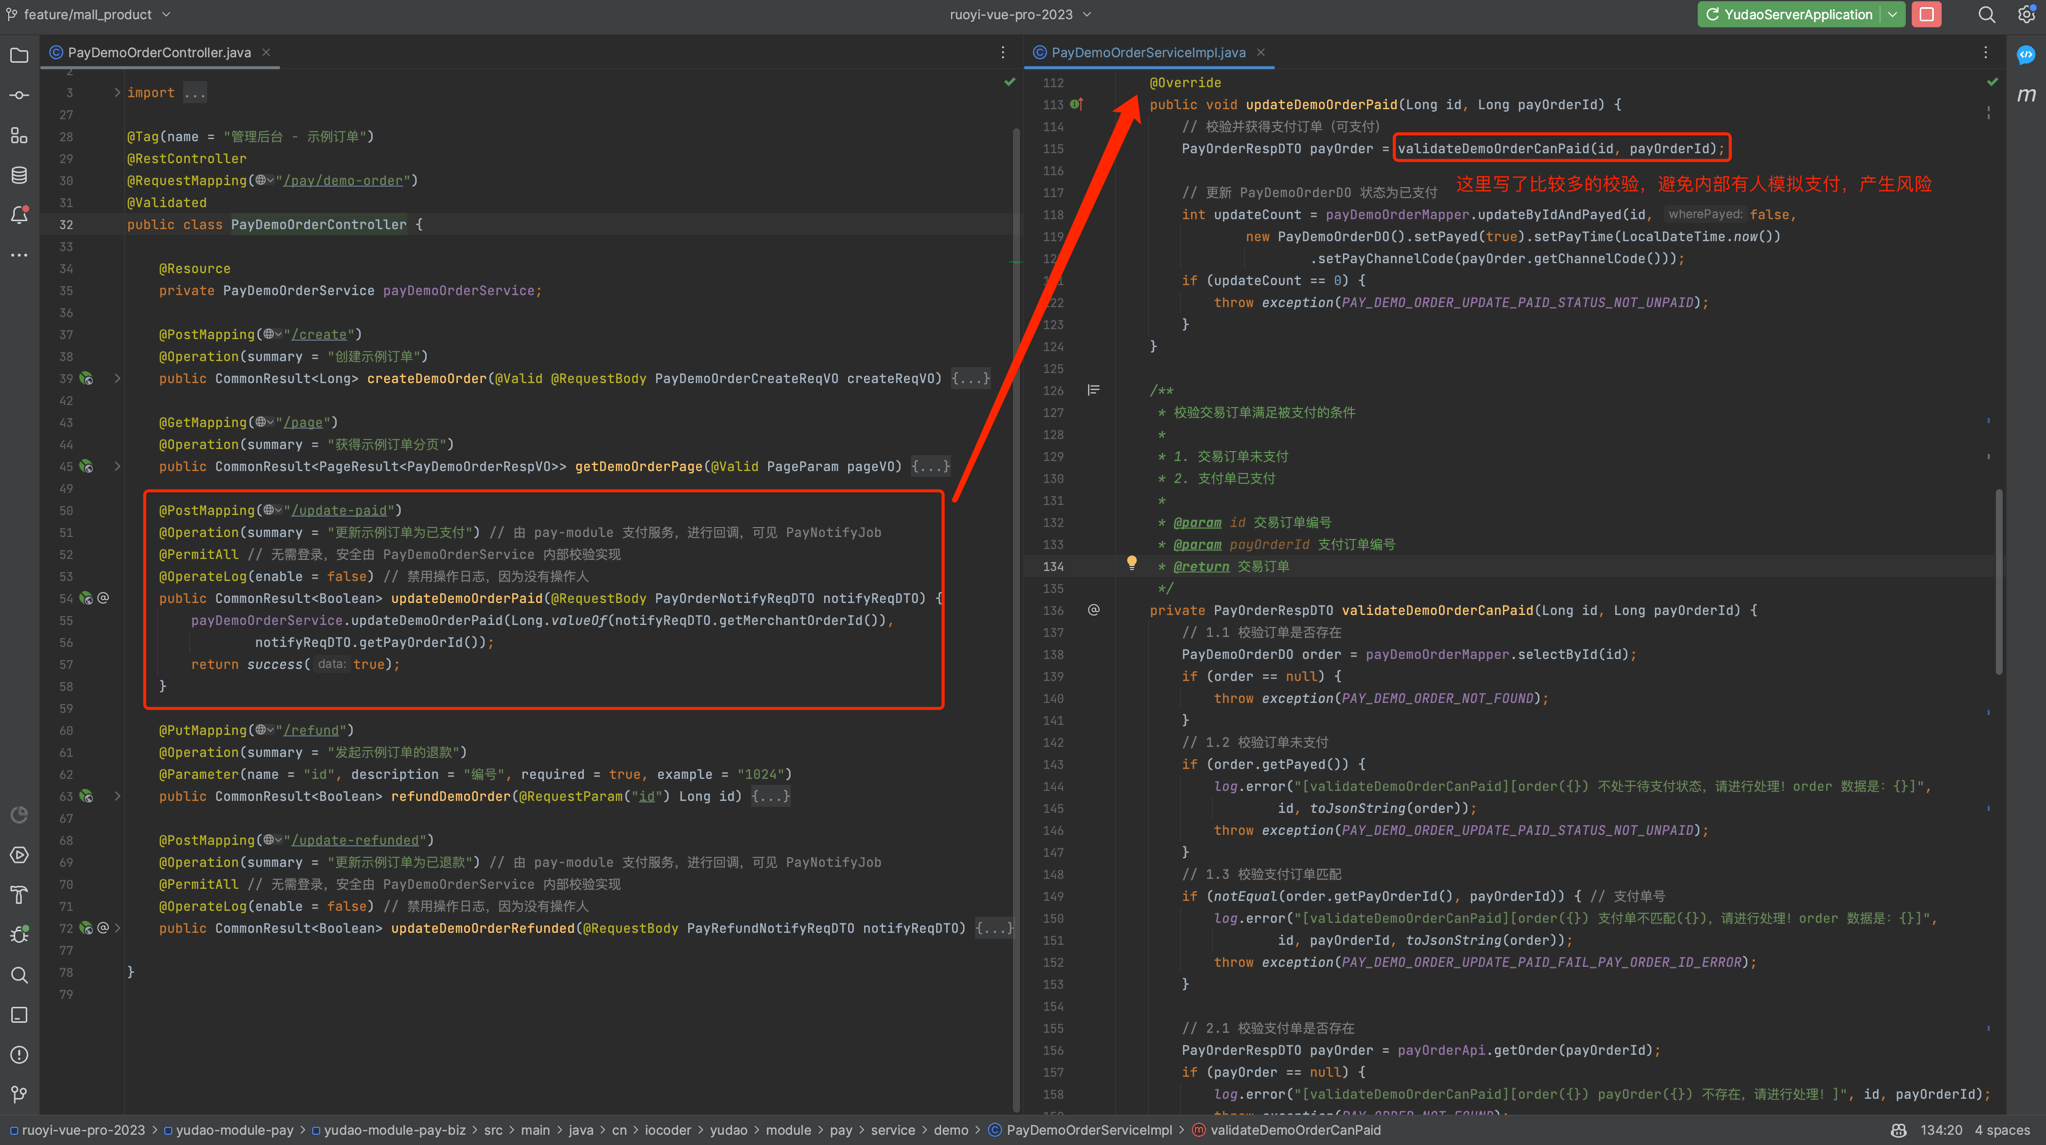Open the Commit tool window
2046x1145 pixels.
pyautogui.click(x=19, y=96)
